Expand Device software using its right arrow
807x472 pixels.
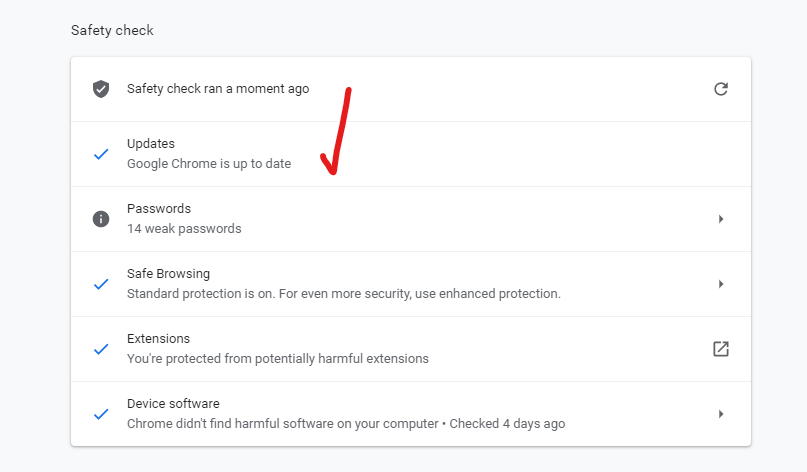click(x=721, y=414)
